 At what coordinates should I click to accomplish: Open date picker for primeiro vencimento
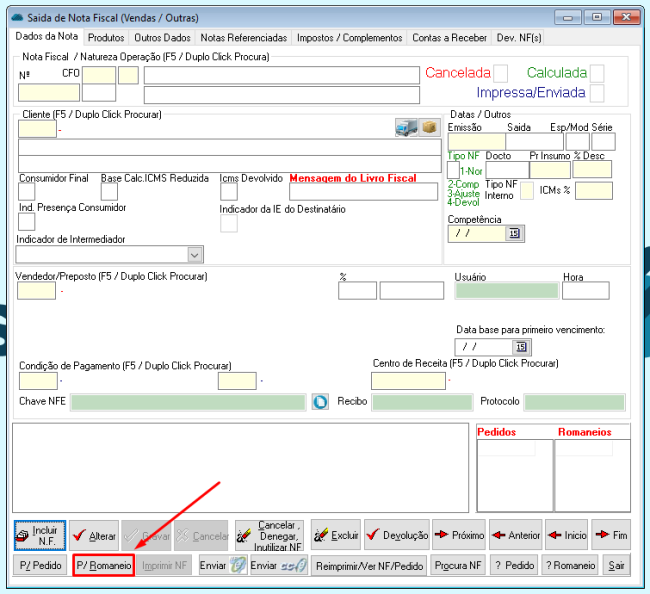(x=521, y=347)
